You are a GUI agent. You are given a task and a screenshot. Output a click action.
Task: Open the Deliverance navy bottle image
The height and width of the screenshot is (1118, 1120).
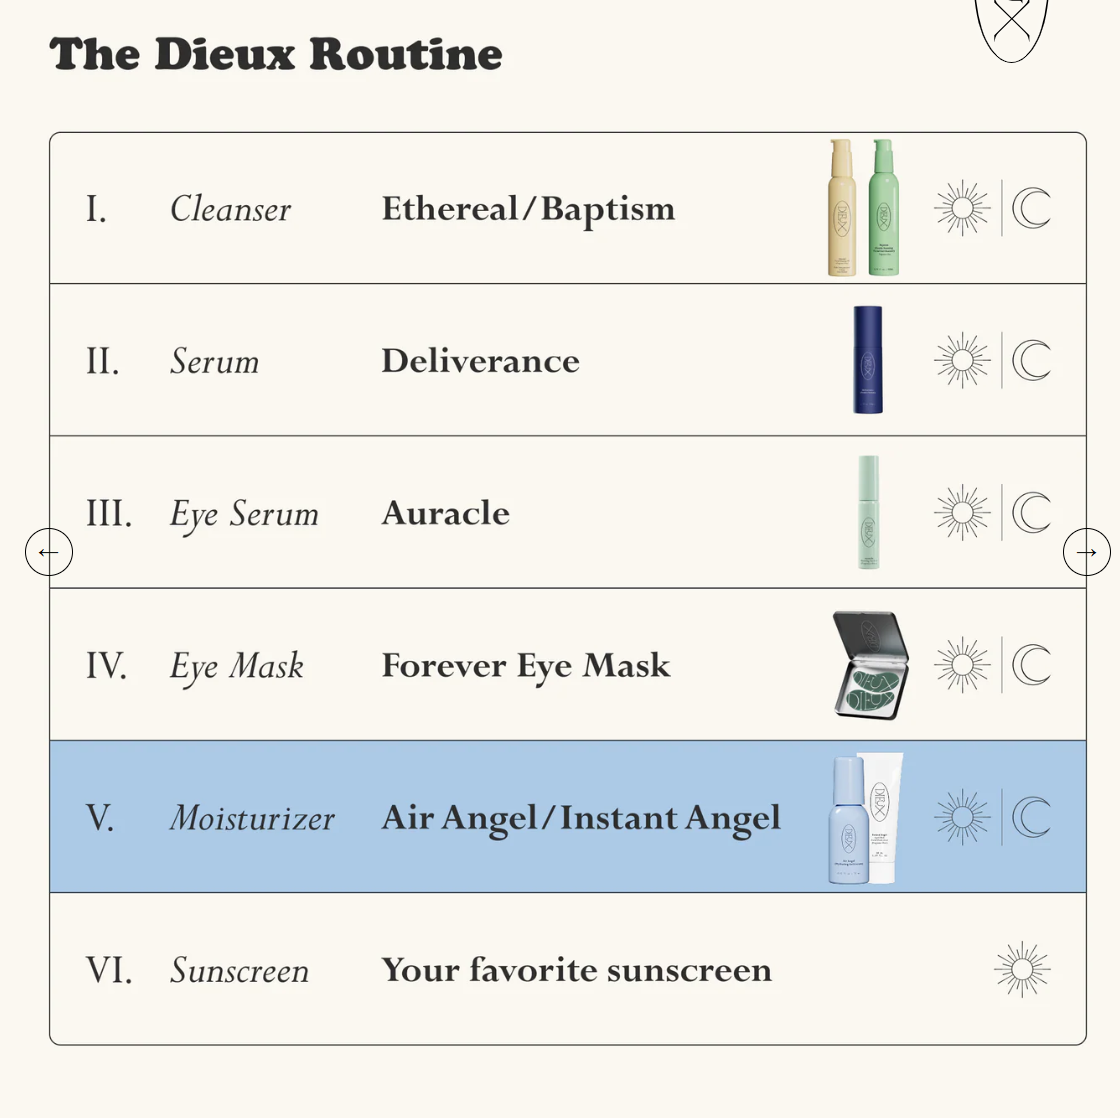(868, 360)
